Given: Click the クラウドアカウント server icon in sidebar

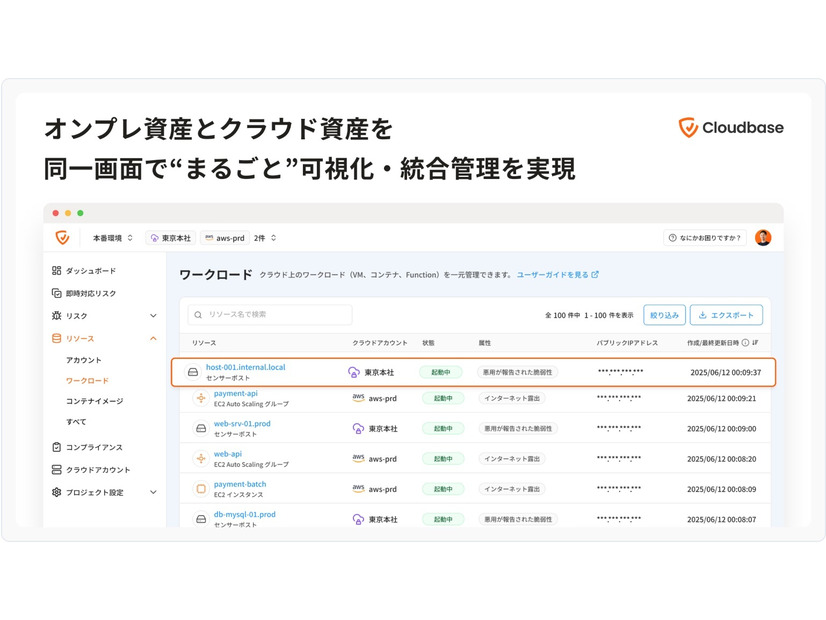Looking at the screenshot, I should point(57,469).
